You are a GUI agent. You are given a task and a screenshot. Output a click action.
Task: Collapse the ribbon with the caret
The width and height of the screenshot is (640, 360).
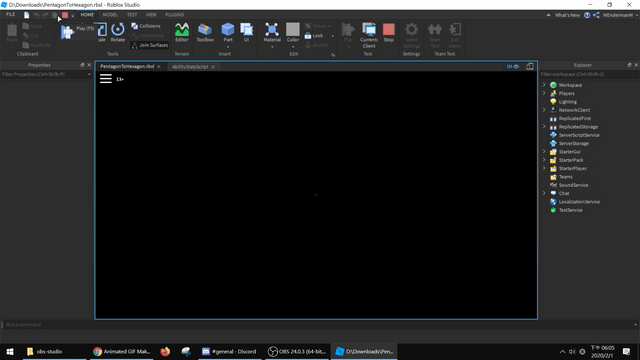(x=548, y=15)
